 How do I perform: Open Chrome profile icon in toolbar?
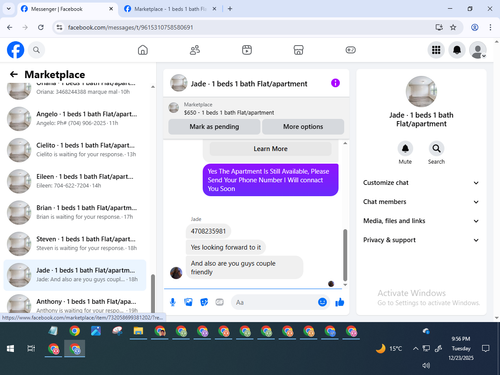[475, 27]
